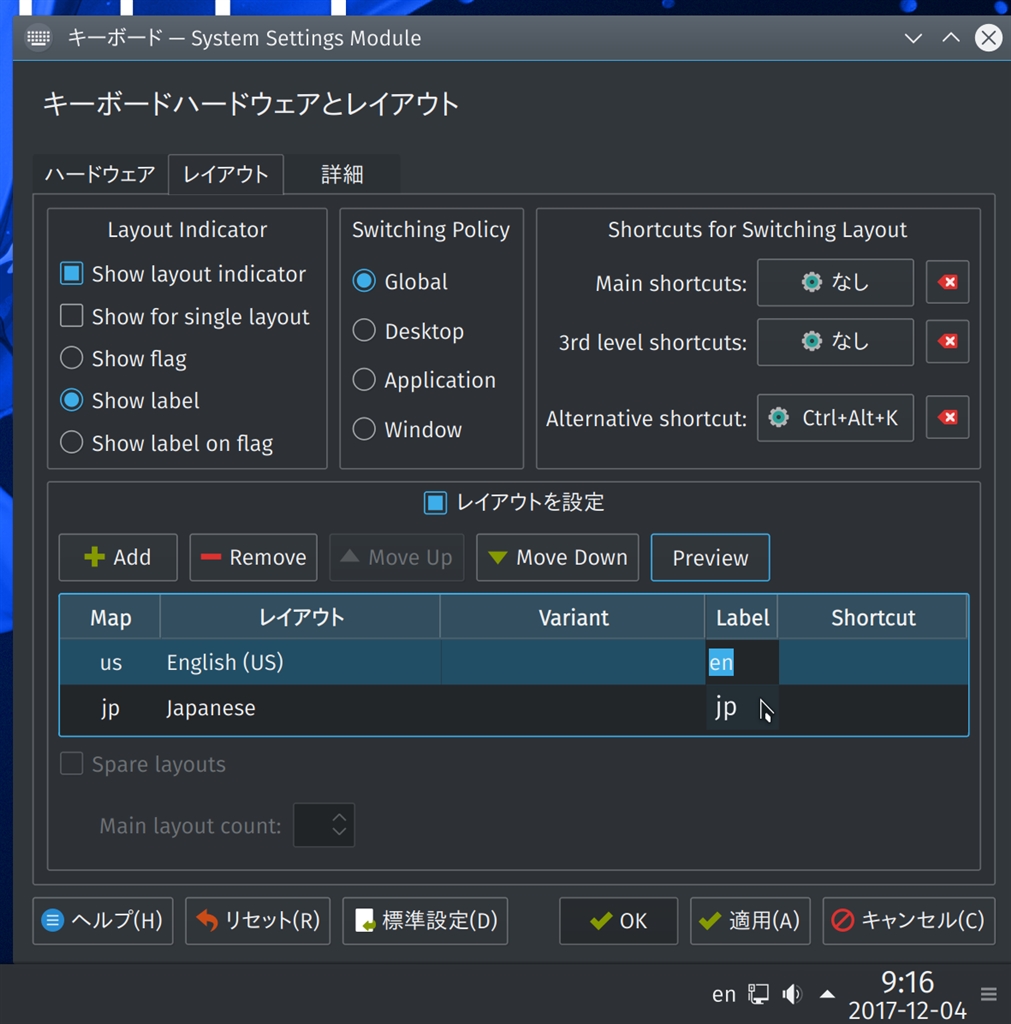Screen dimensions: 1011x1024
Task: Switch to the 詳細 tab
Action: pyautogui.click(x=342, y=174)
